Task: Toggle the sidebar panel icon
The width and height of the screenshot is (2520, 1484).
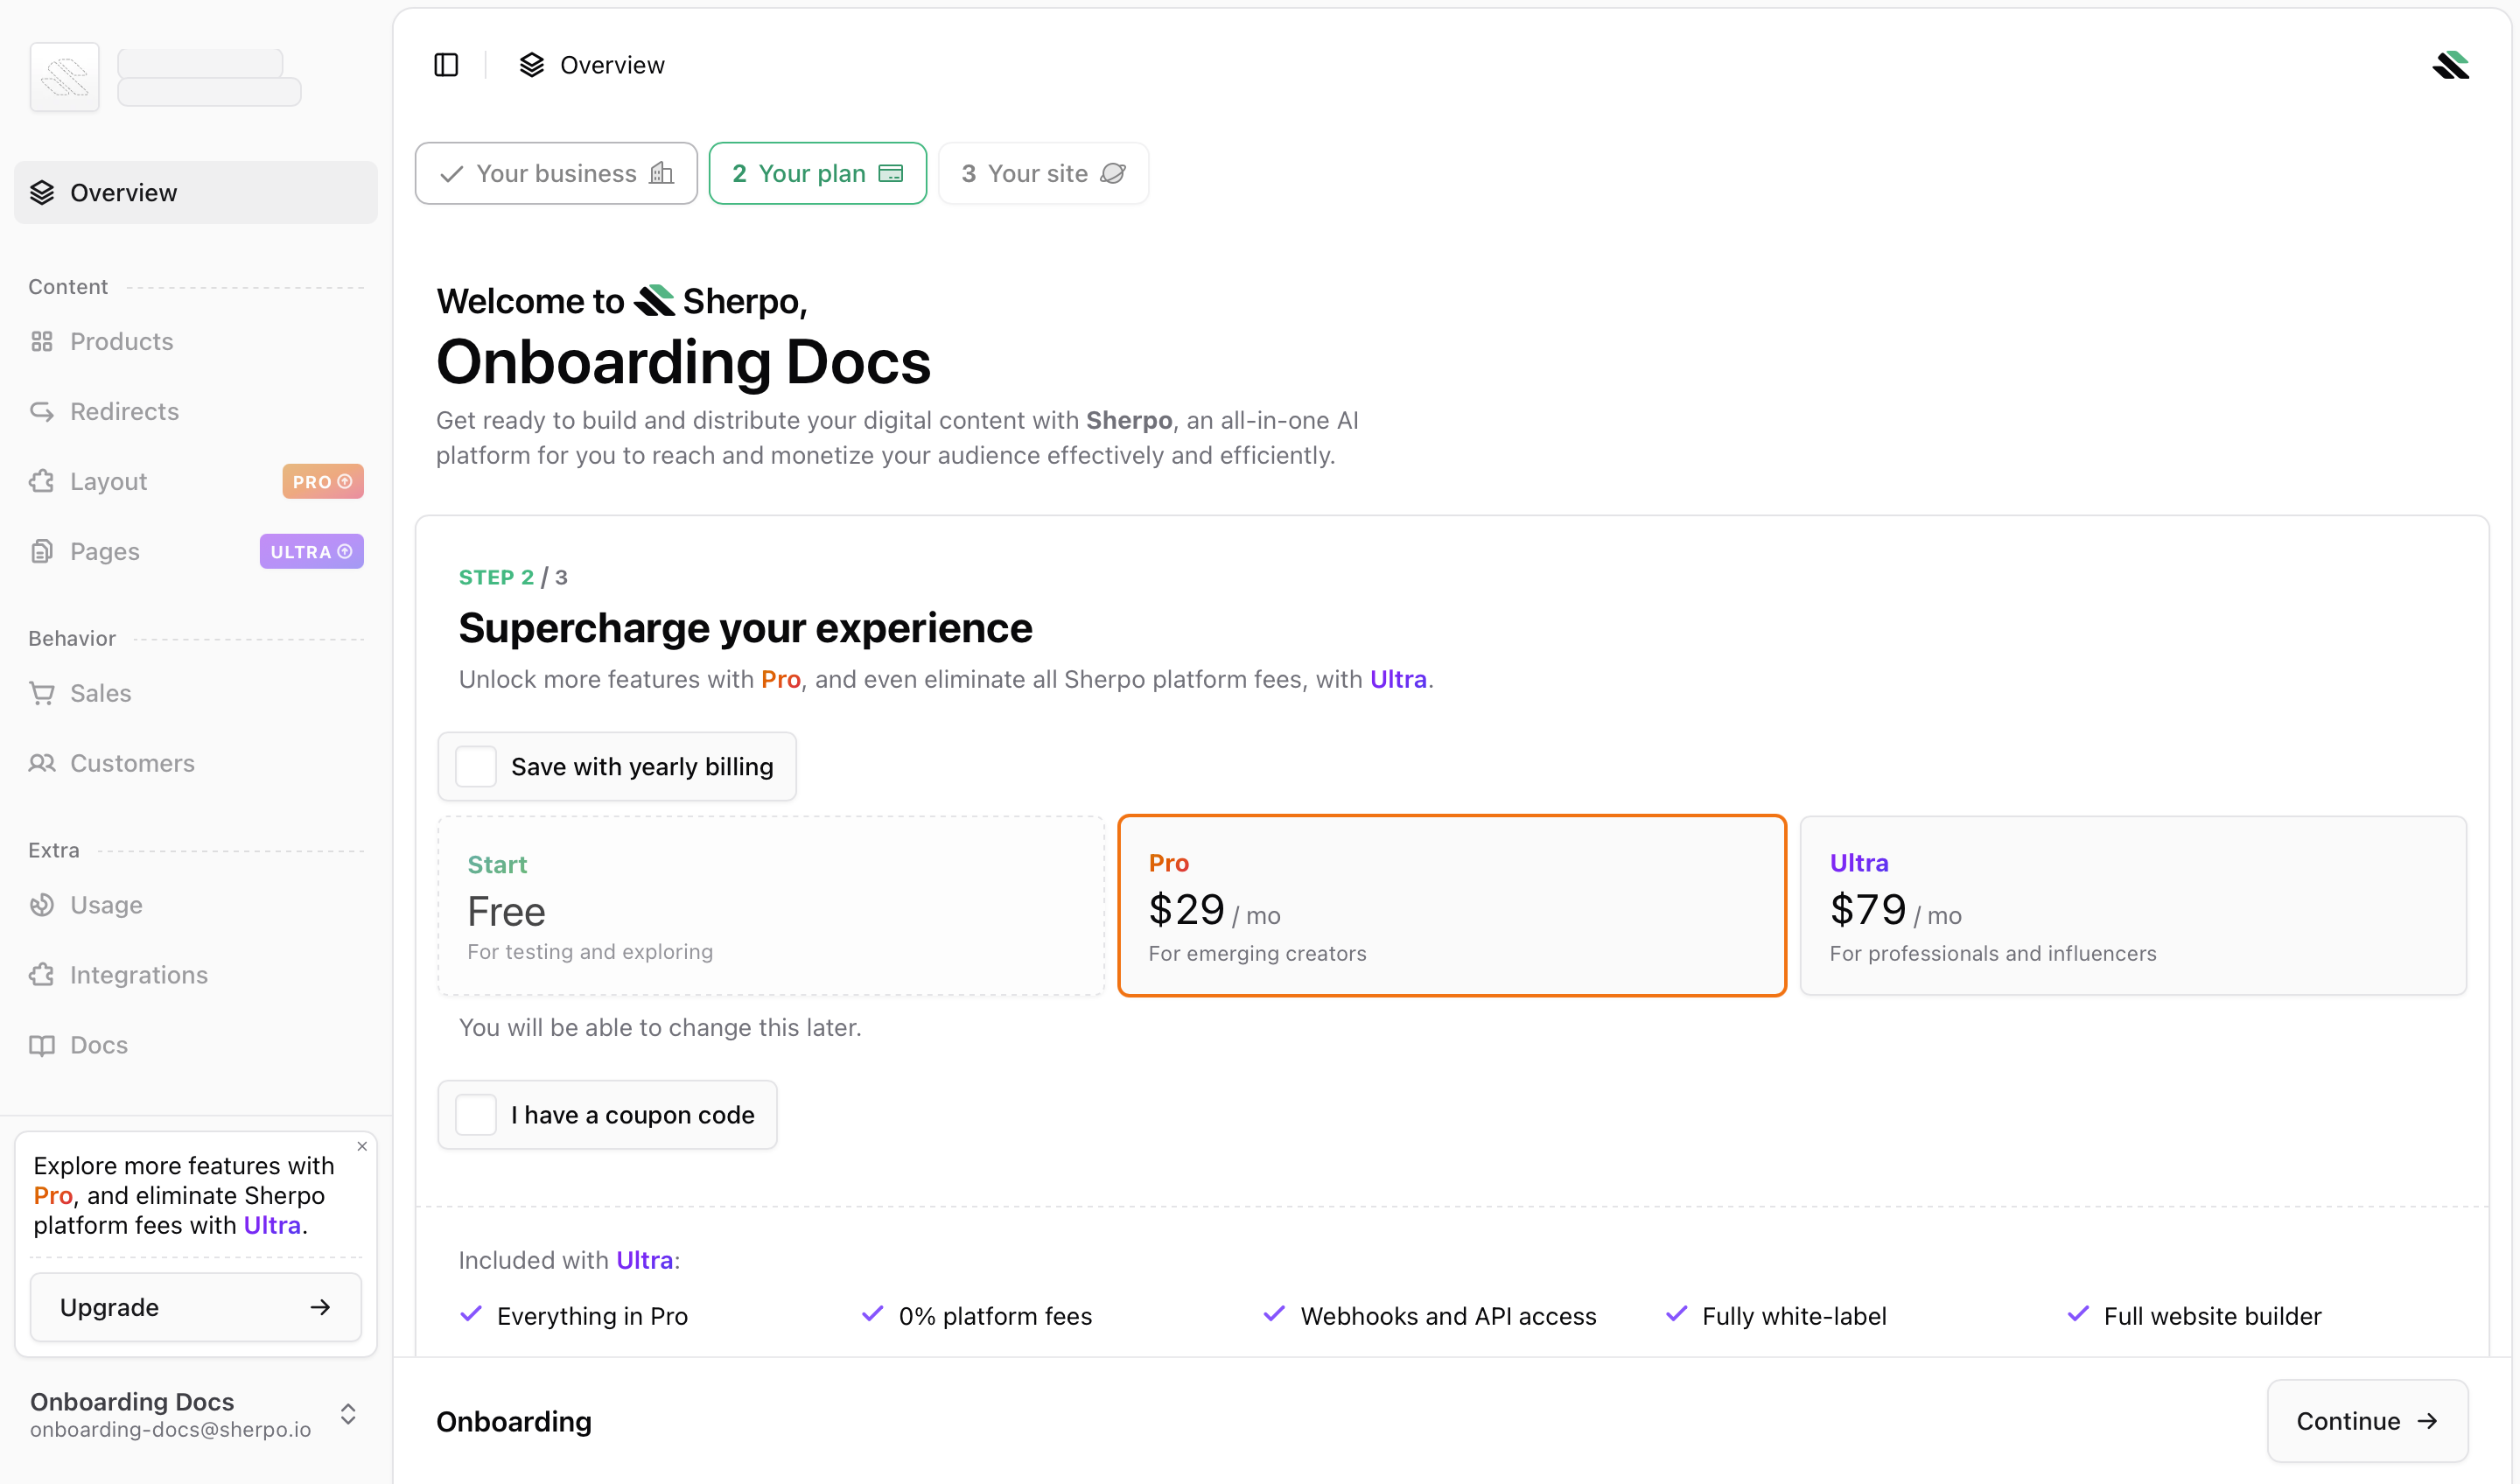Action: coord(446,65)
